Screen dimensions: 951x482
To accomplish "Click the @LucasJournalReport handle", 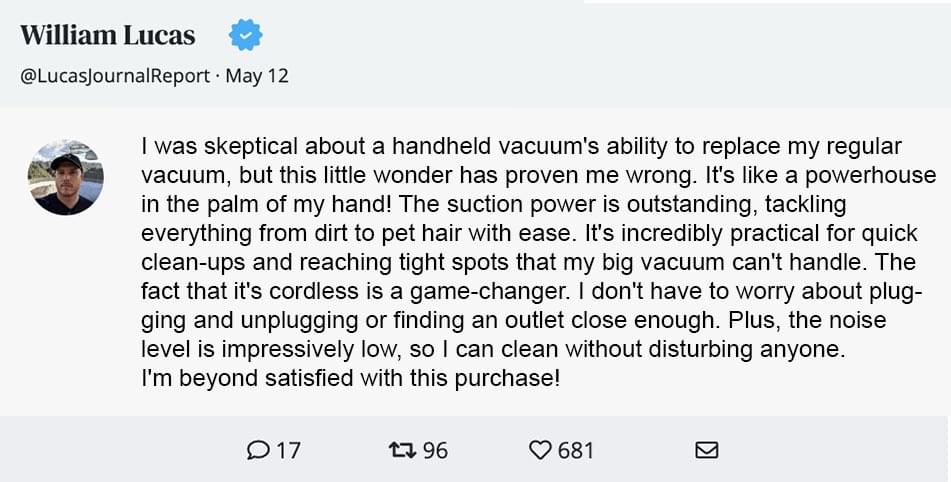I will click(115, 76).
